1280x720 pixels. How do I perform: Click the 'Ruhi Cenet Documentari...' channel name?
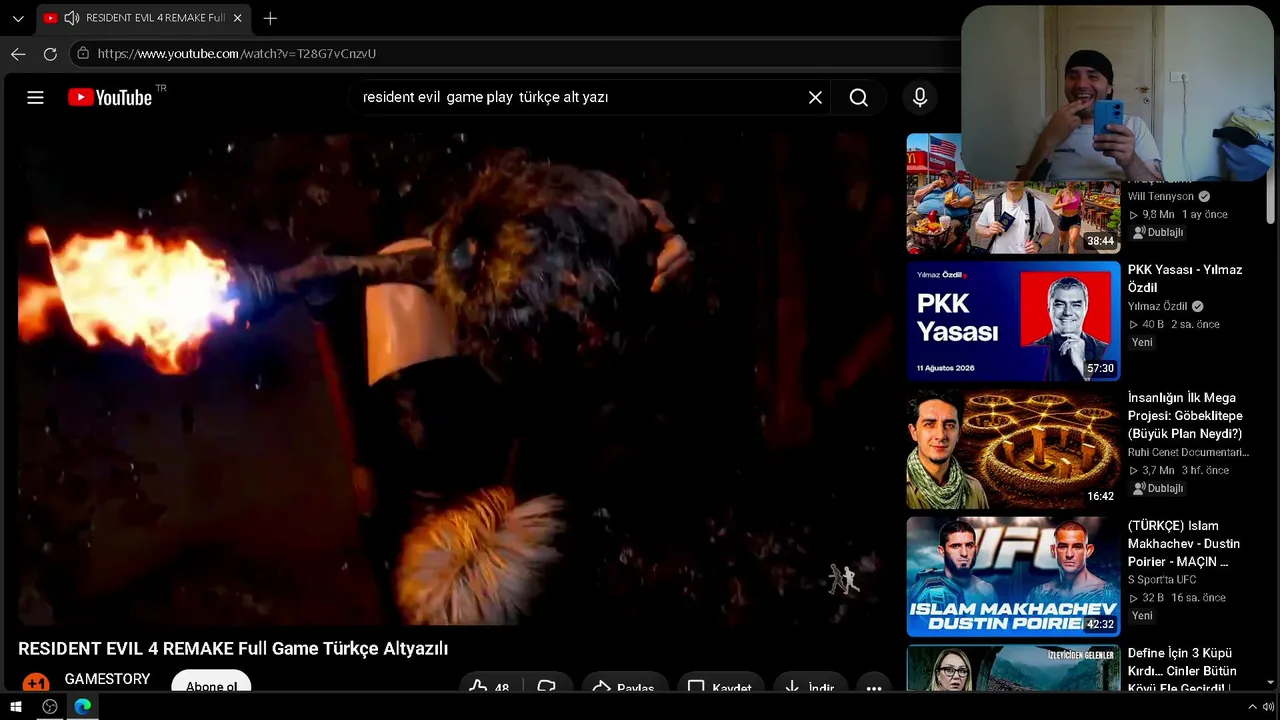[x=1188, y=453]
